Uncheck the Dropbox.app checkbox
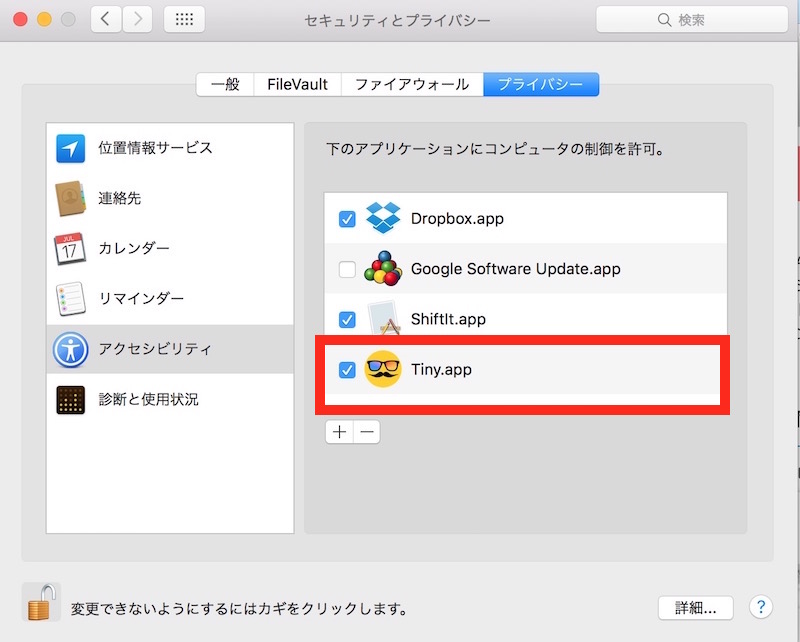The height and width of the screenshot is (642, 800). click(x=347, y=219)
